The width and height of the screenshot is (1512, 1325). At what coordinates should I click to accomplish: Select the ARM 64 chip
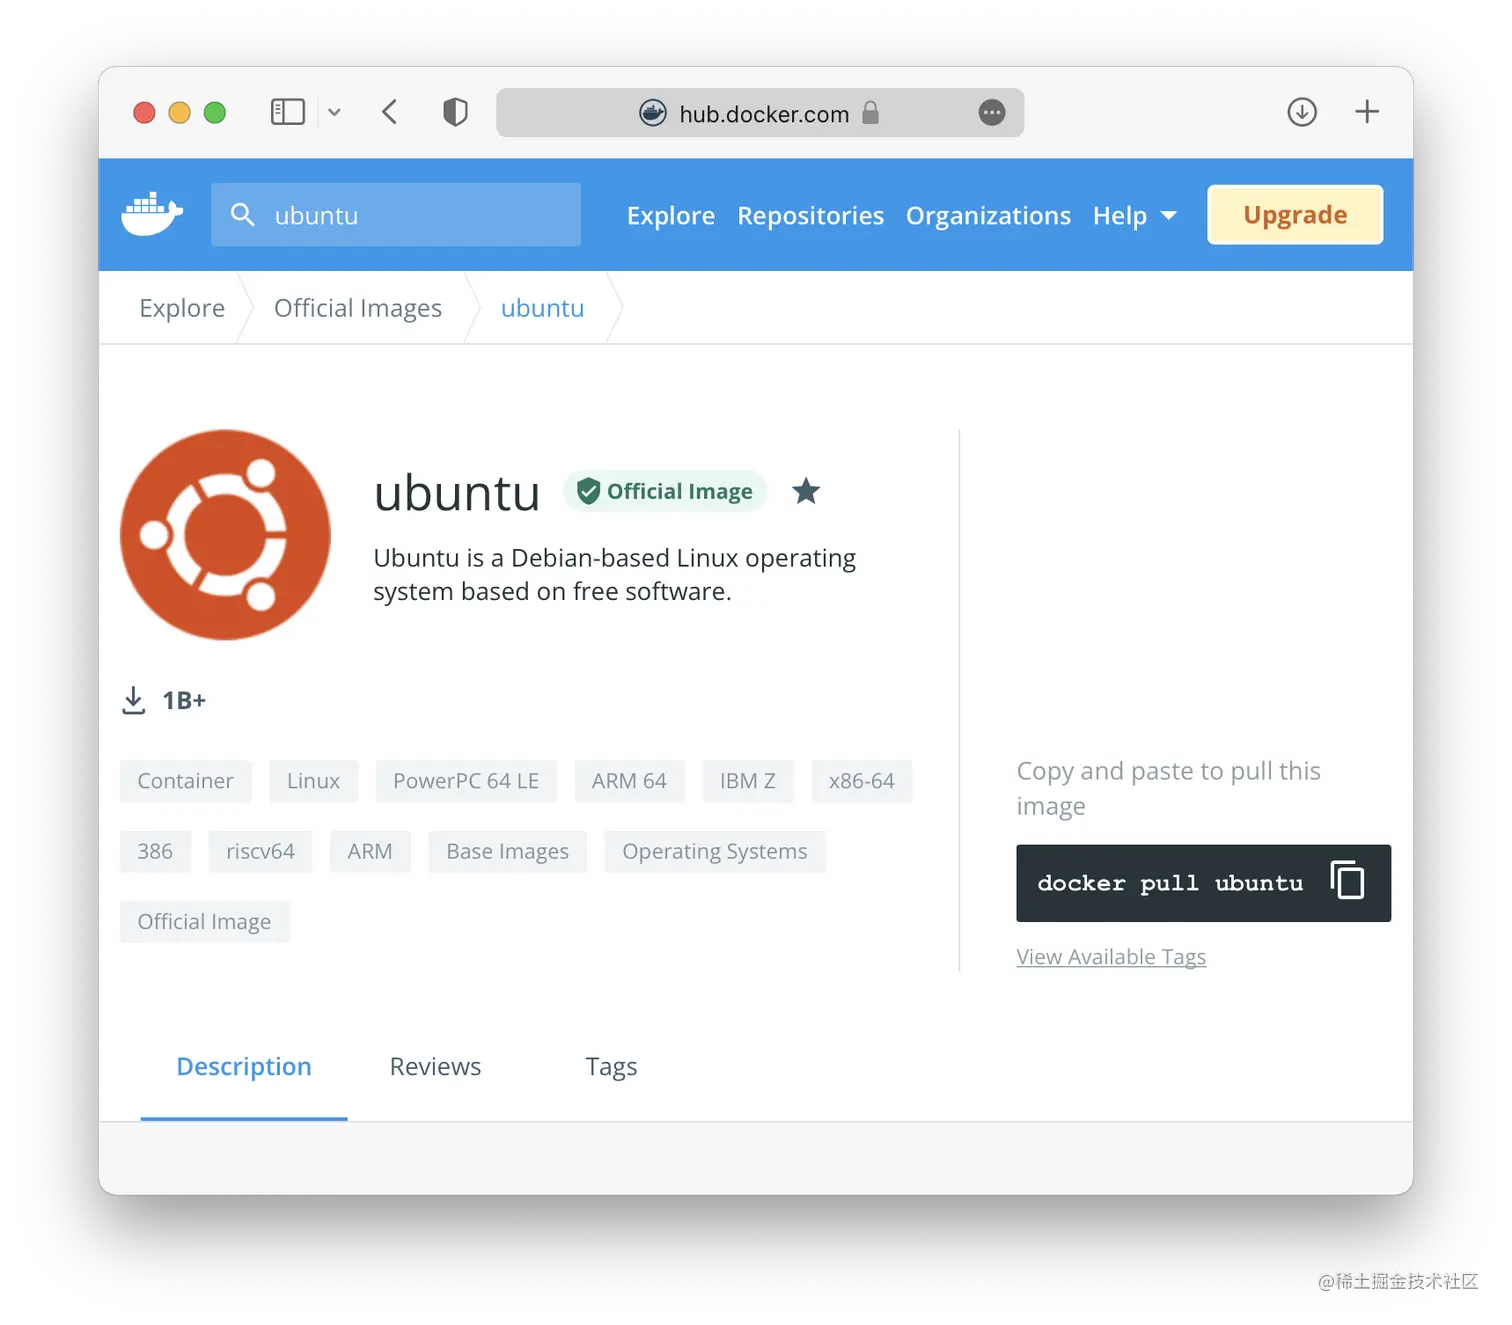pyautogui.click(x=629, y=781)
